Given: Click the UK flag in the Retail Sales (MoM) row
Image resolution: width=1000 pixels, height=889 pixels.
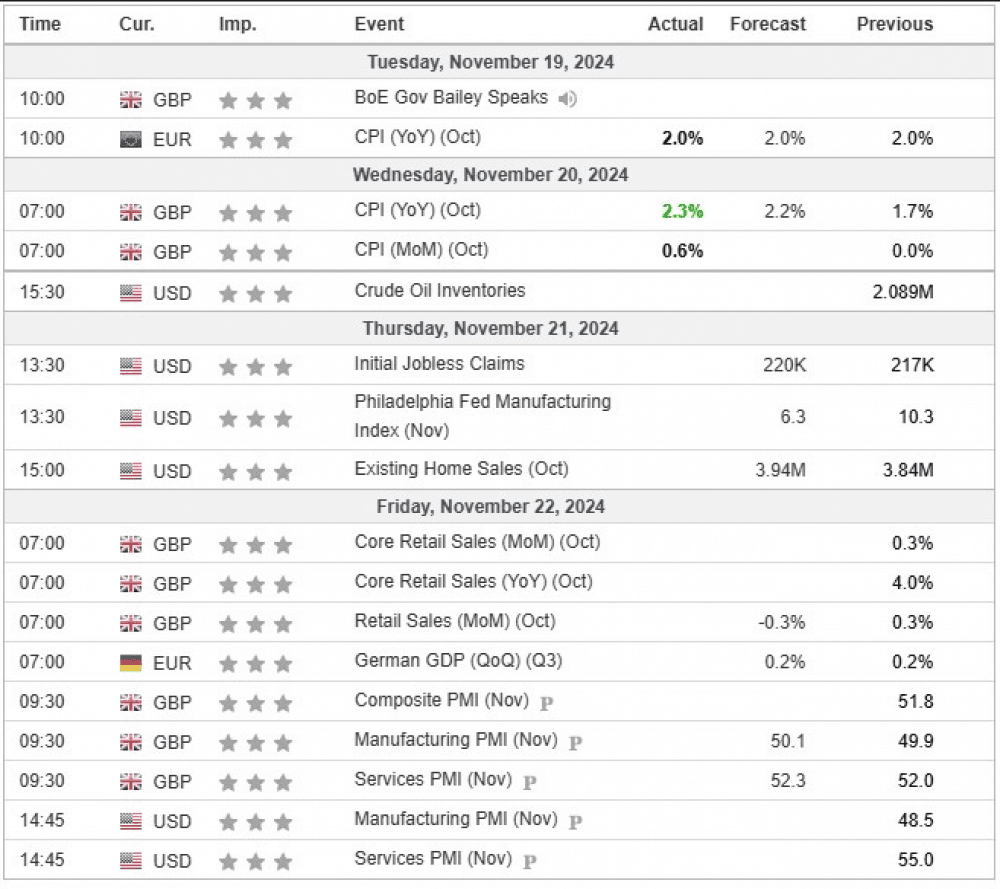Looking at the screenshot, I should 131,624.
